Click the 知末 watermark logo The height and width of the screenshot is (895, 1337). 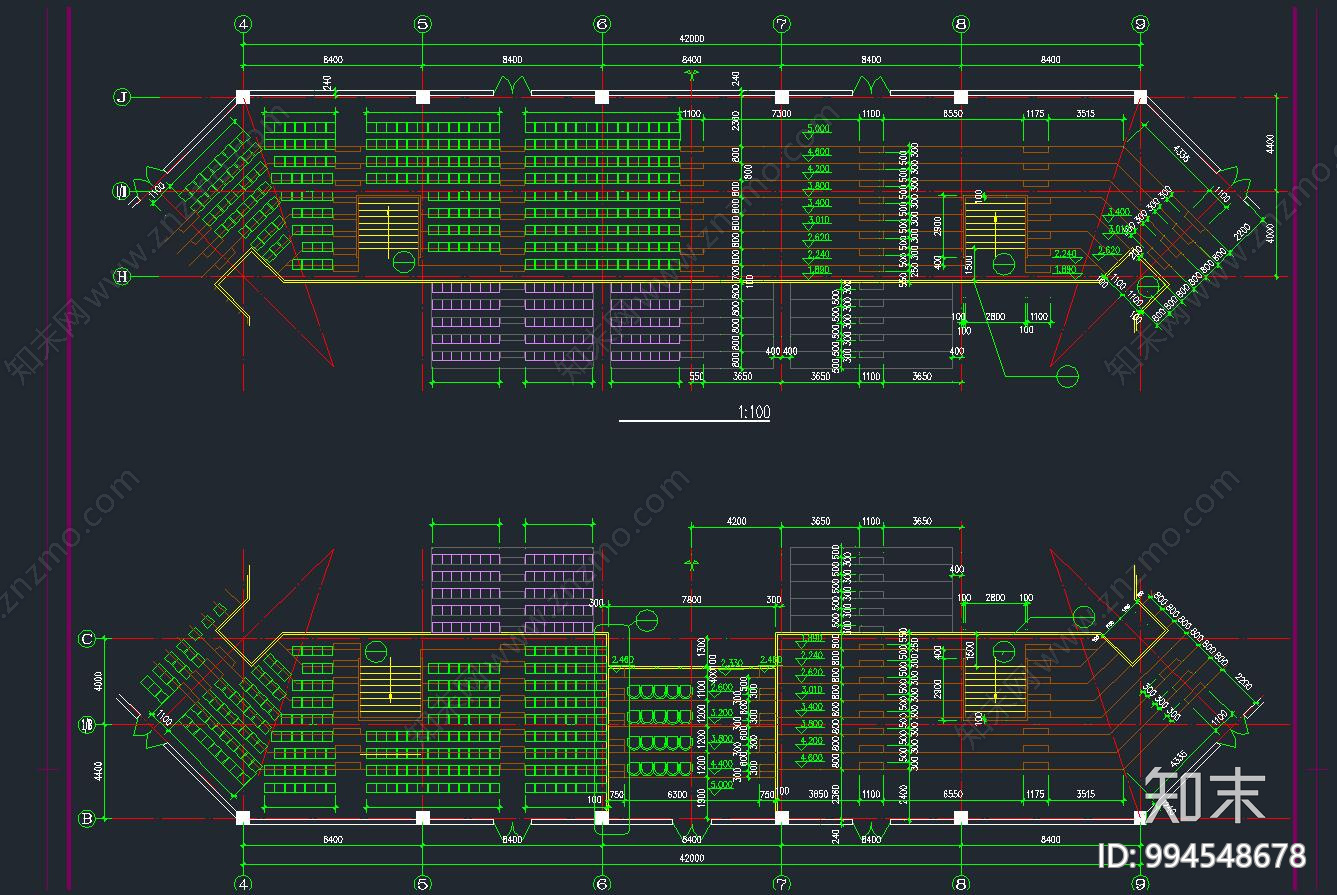[x=1204, y=796]
